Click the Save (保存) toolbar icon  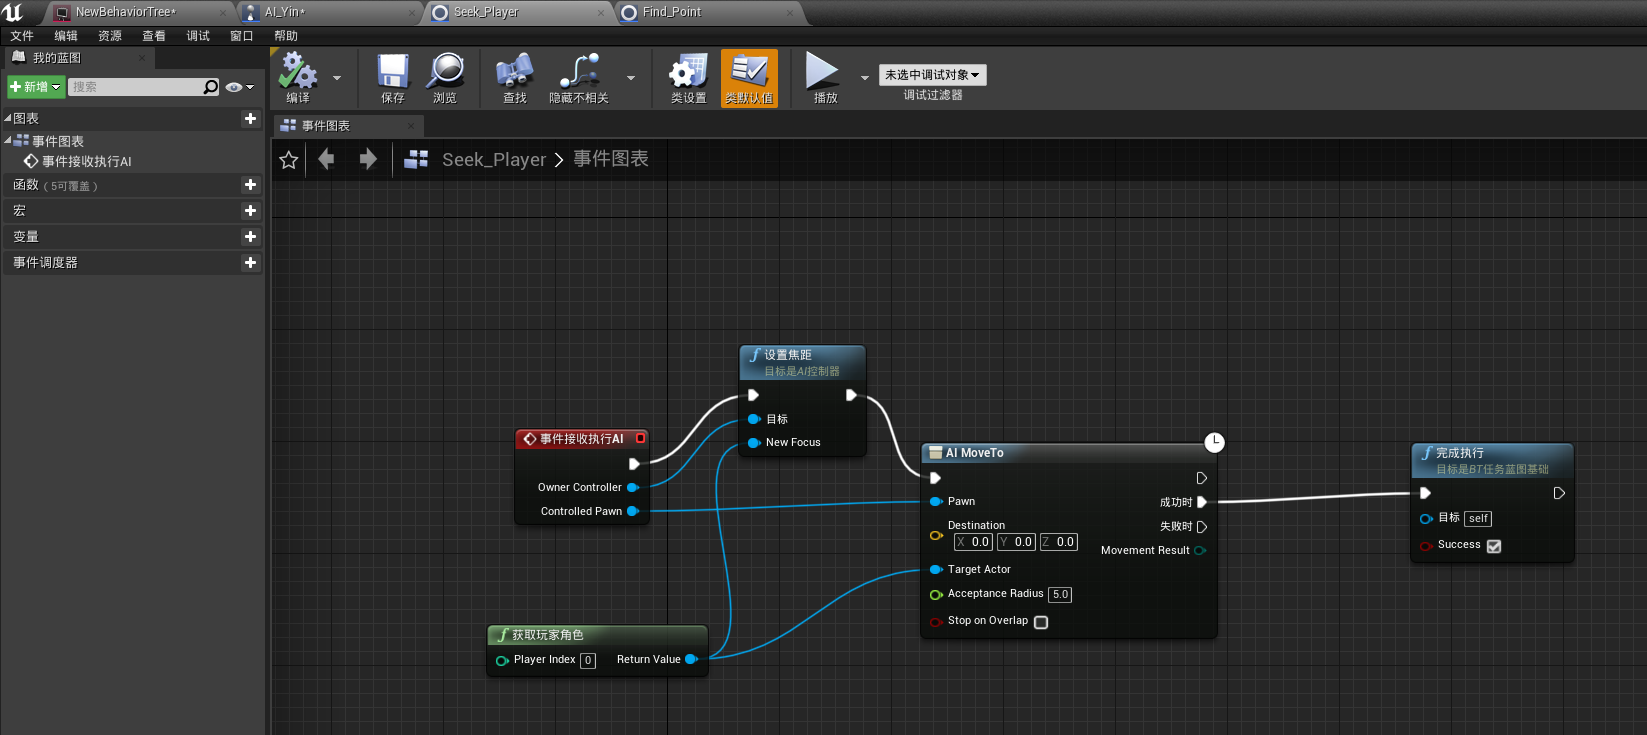(393, 78)
